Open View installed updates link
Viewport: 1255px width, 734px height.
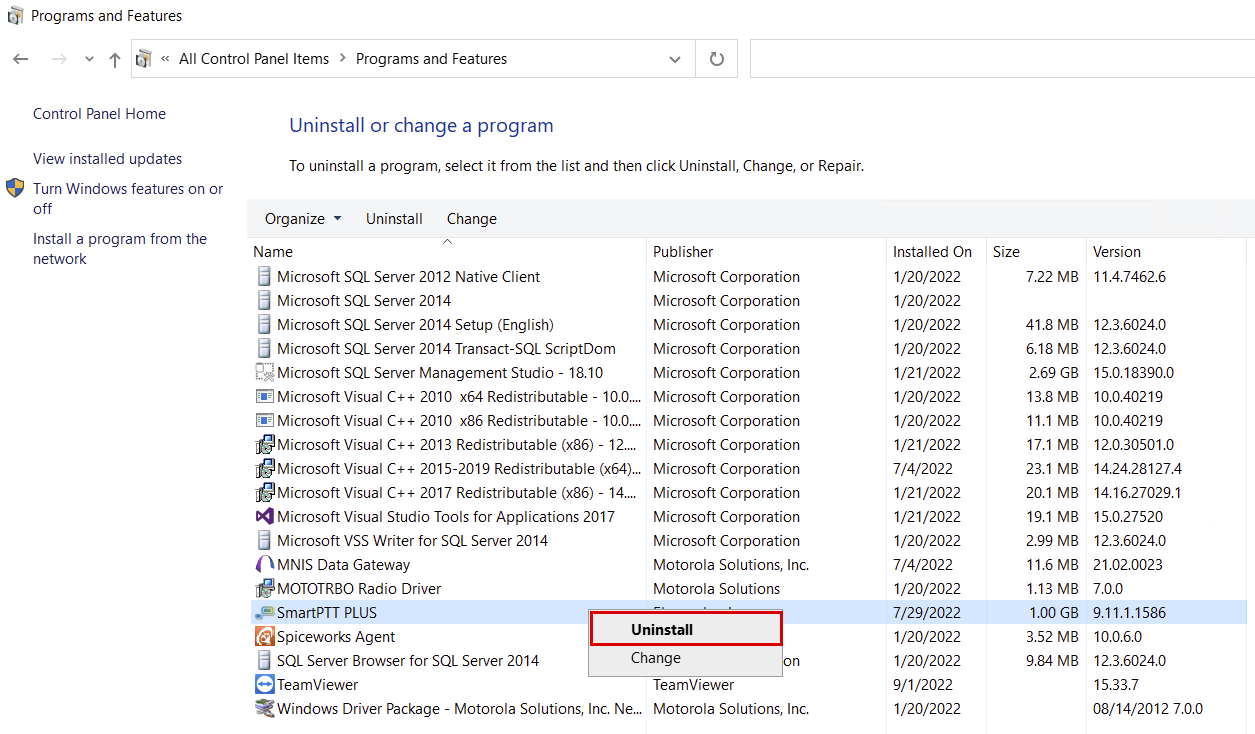point(107,159)
